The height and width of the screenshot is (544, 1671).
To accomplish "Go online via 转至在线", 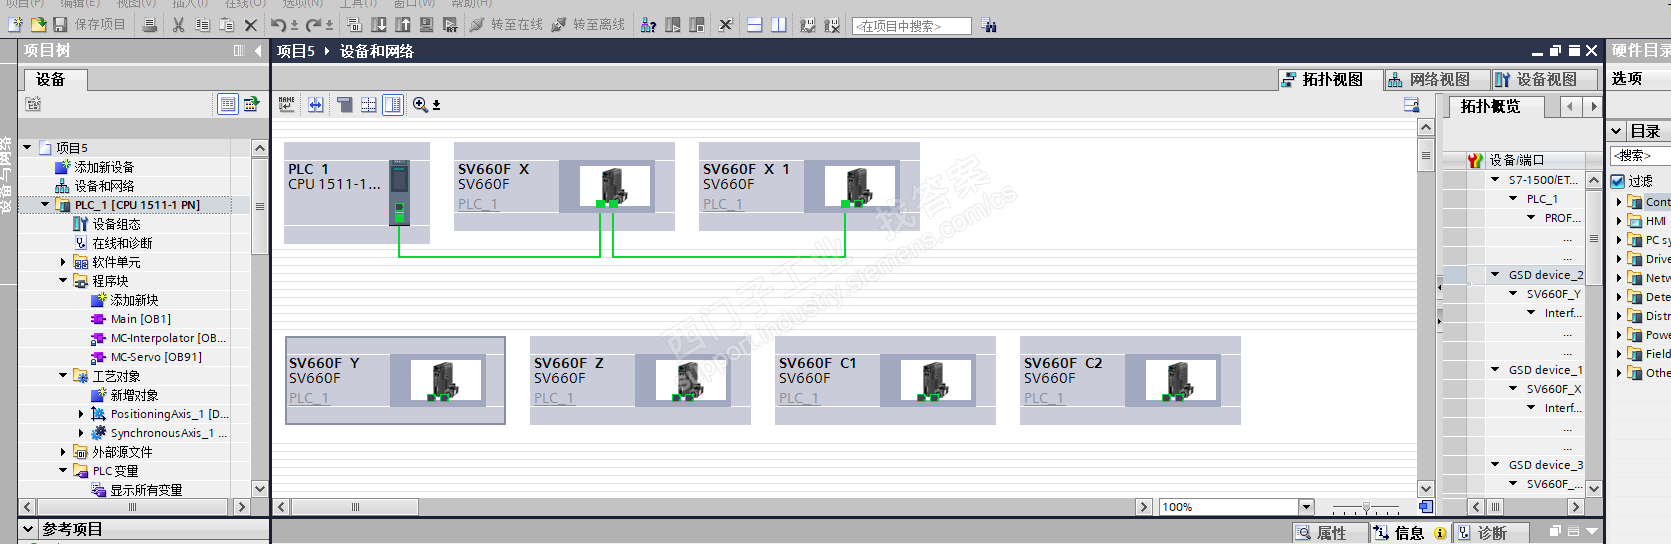I will (505, 25).
